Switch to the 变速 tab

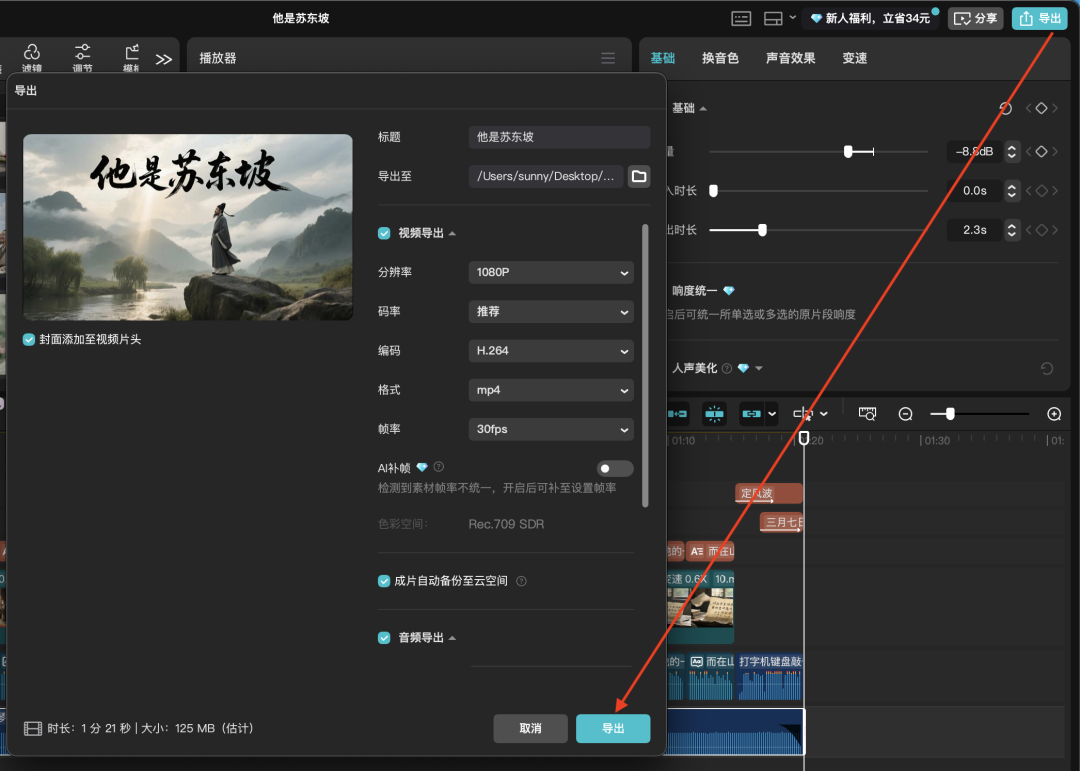[x=855, y=57]
